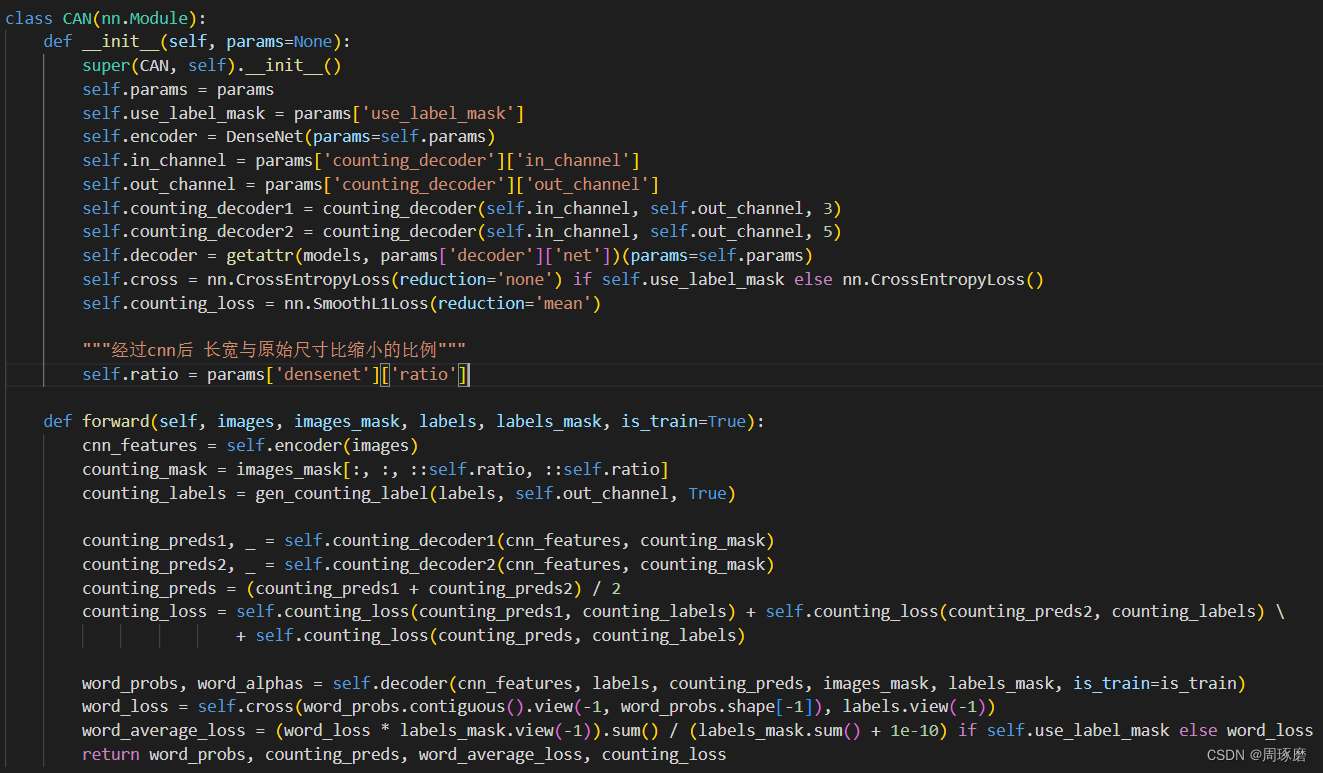Click the 'word_probs, word_alphas' decoder line

(x=664, y=685)
